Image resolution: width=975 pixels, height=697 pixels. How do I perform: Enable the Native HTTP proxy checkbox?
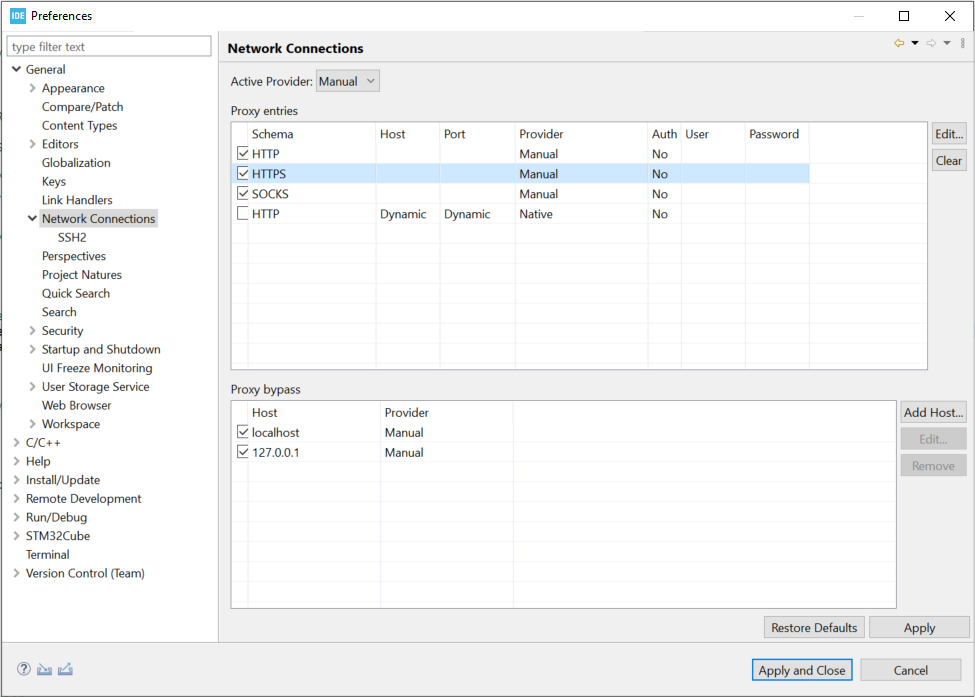(243, 213)
